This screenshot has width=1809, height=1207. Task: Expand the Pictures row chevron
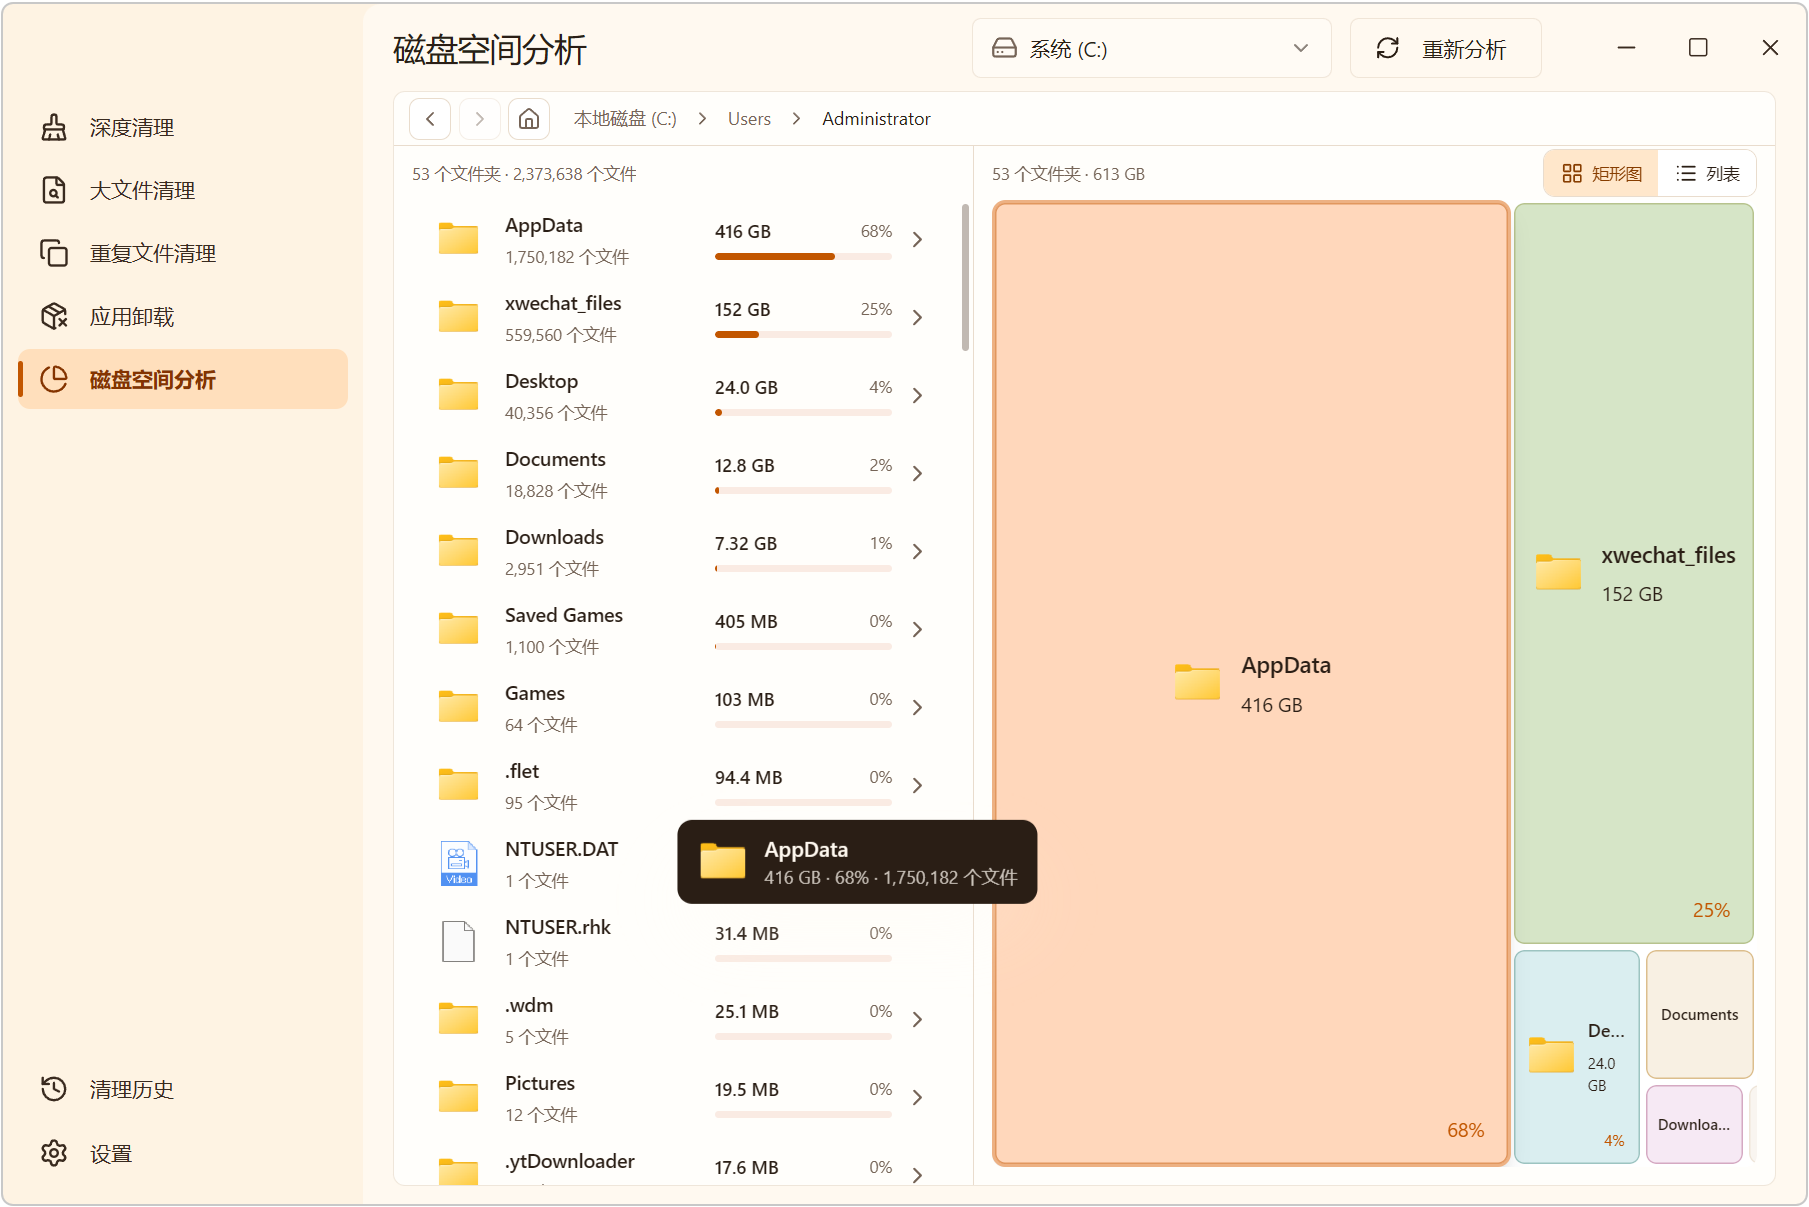(x=917, y=1098)
